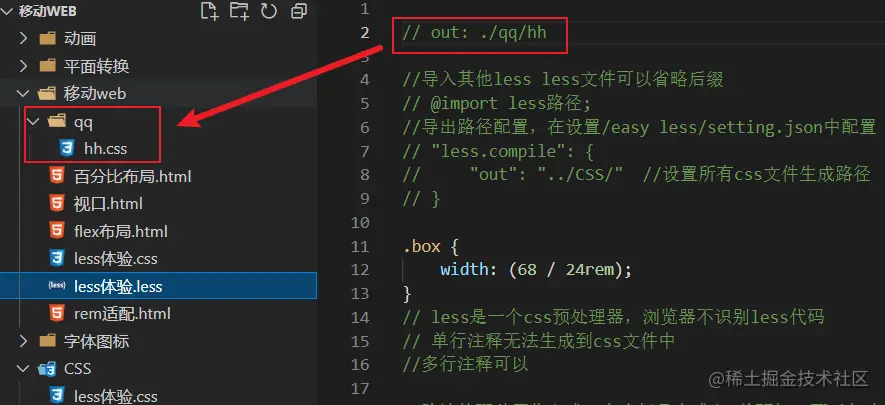Open flex布局.html file
The image size is (885, 405).
tap(121, 231)
